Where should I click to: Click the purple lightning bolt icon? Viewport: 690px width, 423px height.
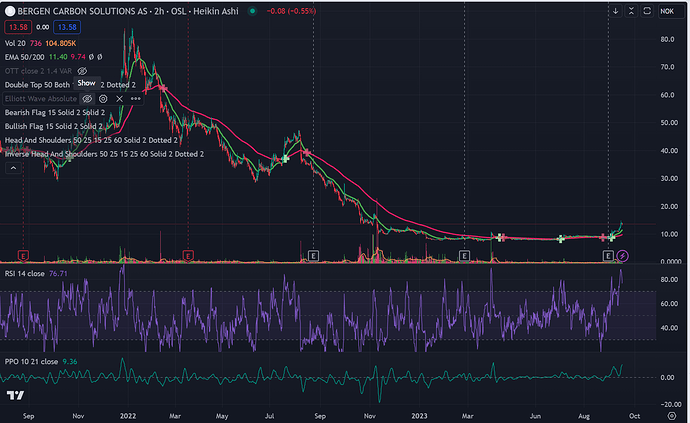pos(622,256)
